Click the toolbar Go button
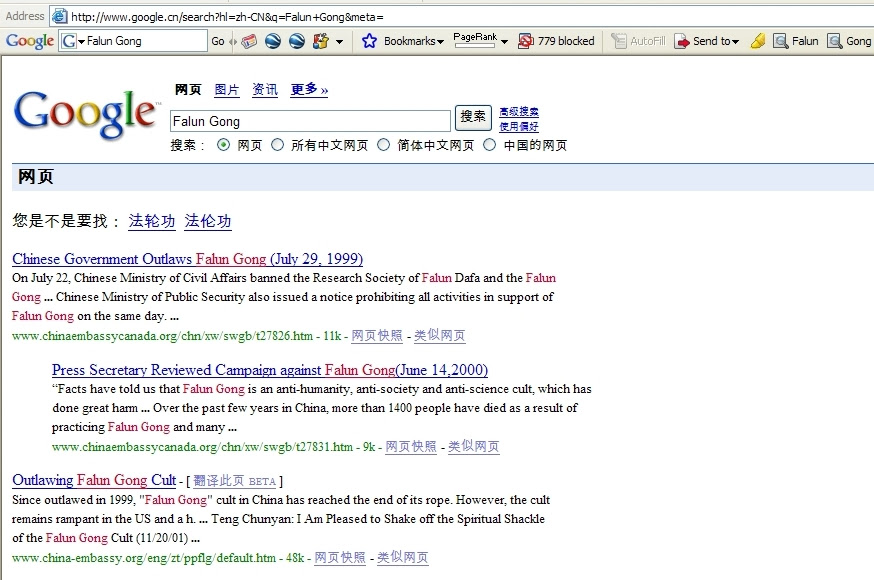874x580 pixels. coord(217,41)
